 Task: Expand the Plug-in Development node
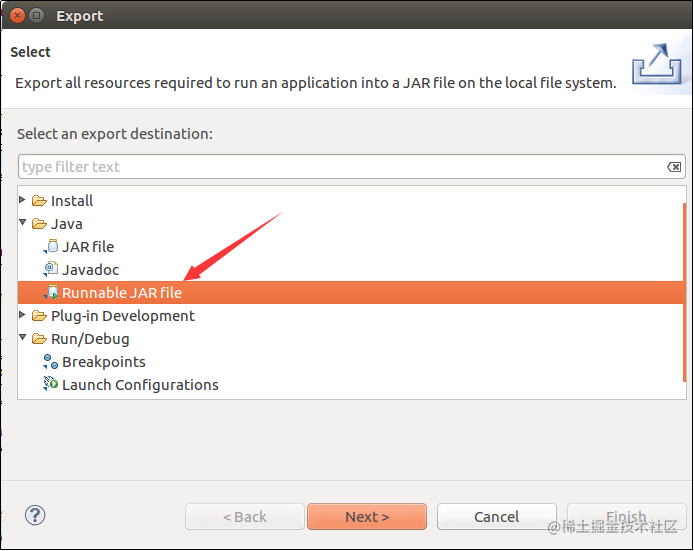click(x=22, y=315)
